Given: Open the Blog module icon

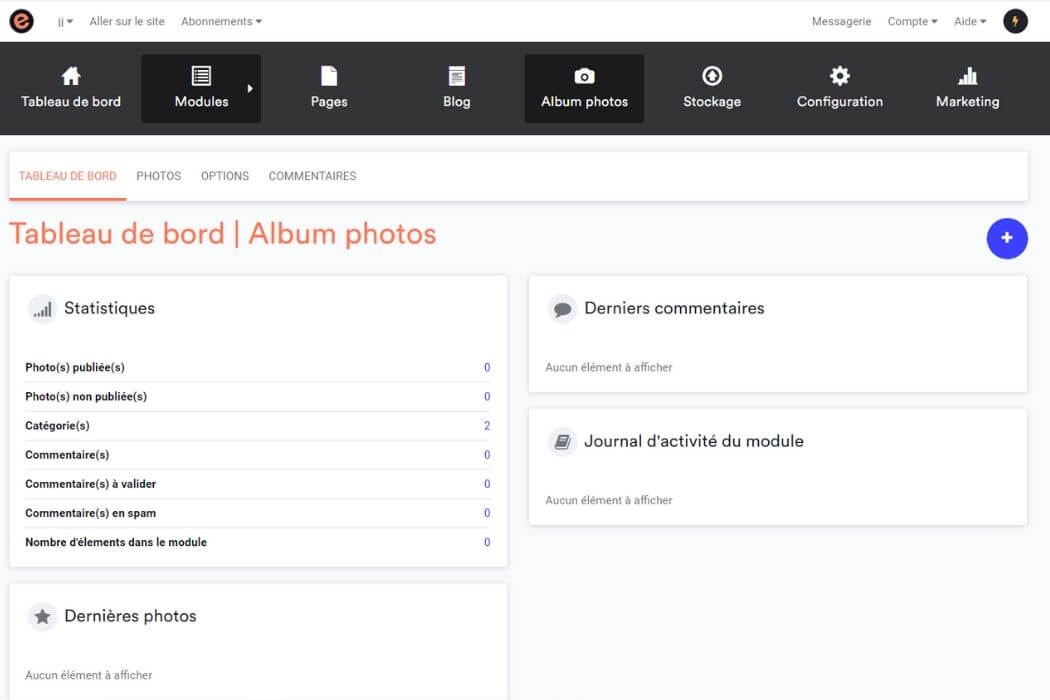Looking at the screenshot, I should 456,74.
